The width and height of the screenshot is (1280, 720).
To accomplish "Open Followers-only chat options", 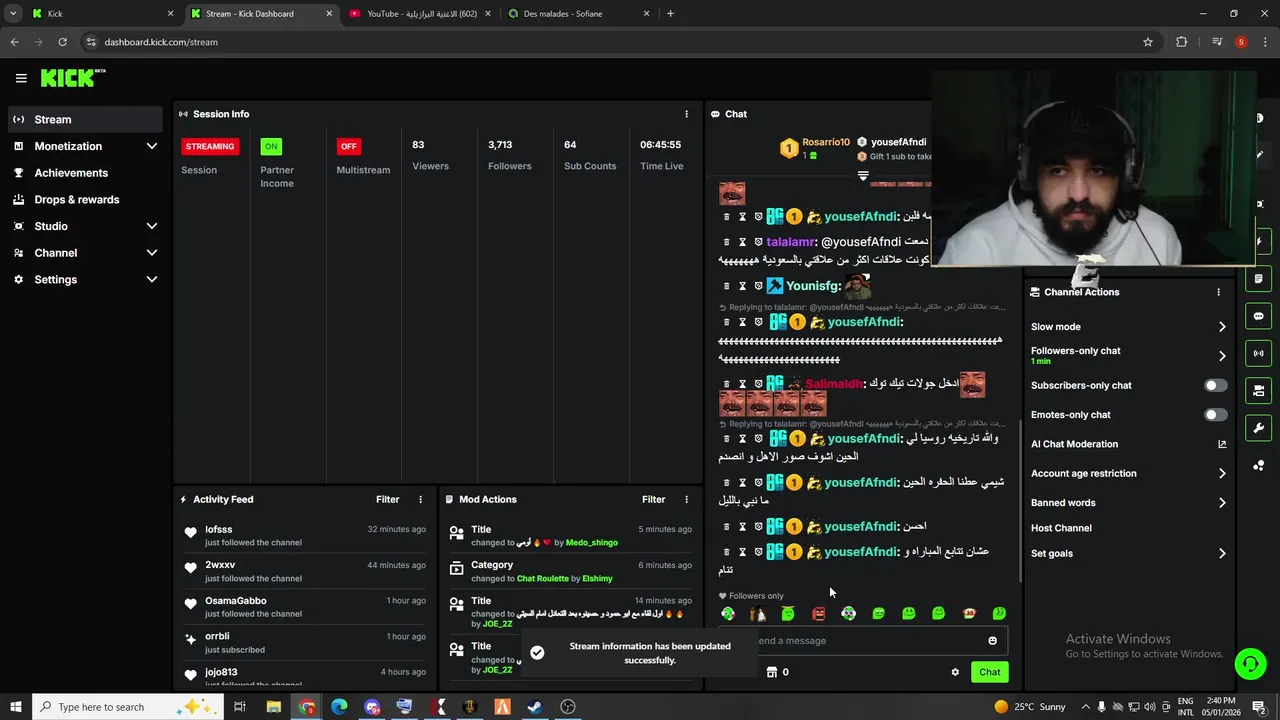I will 1128,355.
